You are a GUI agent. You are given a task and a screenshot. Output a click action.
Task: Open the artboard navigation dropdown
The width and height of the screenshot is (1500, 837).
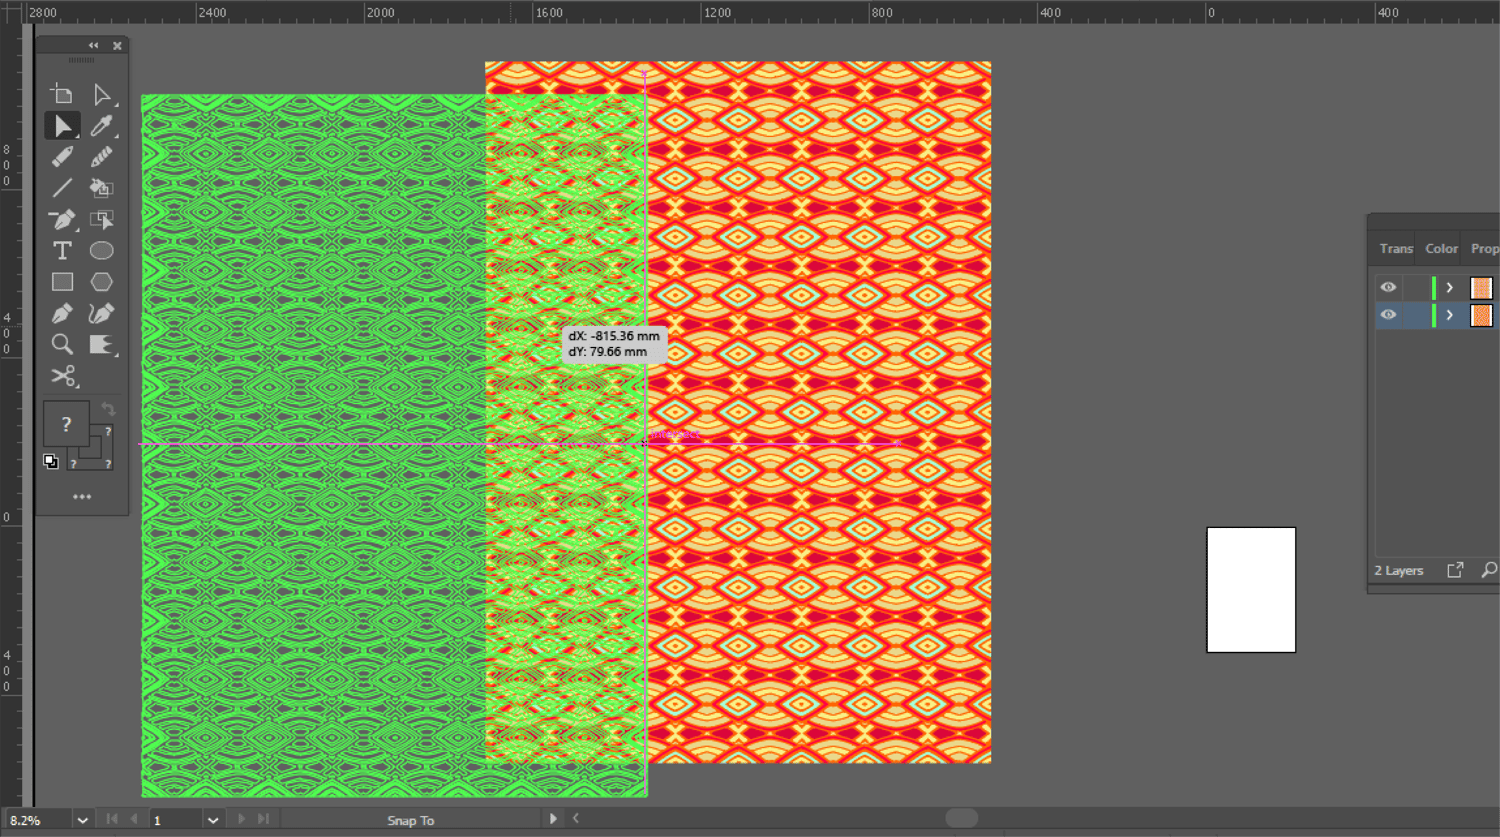coord(213,820)
